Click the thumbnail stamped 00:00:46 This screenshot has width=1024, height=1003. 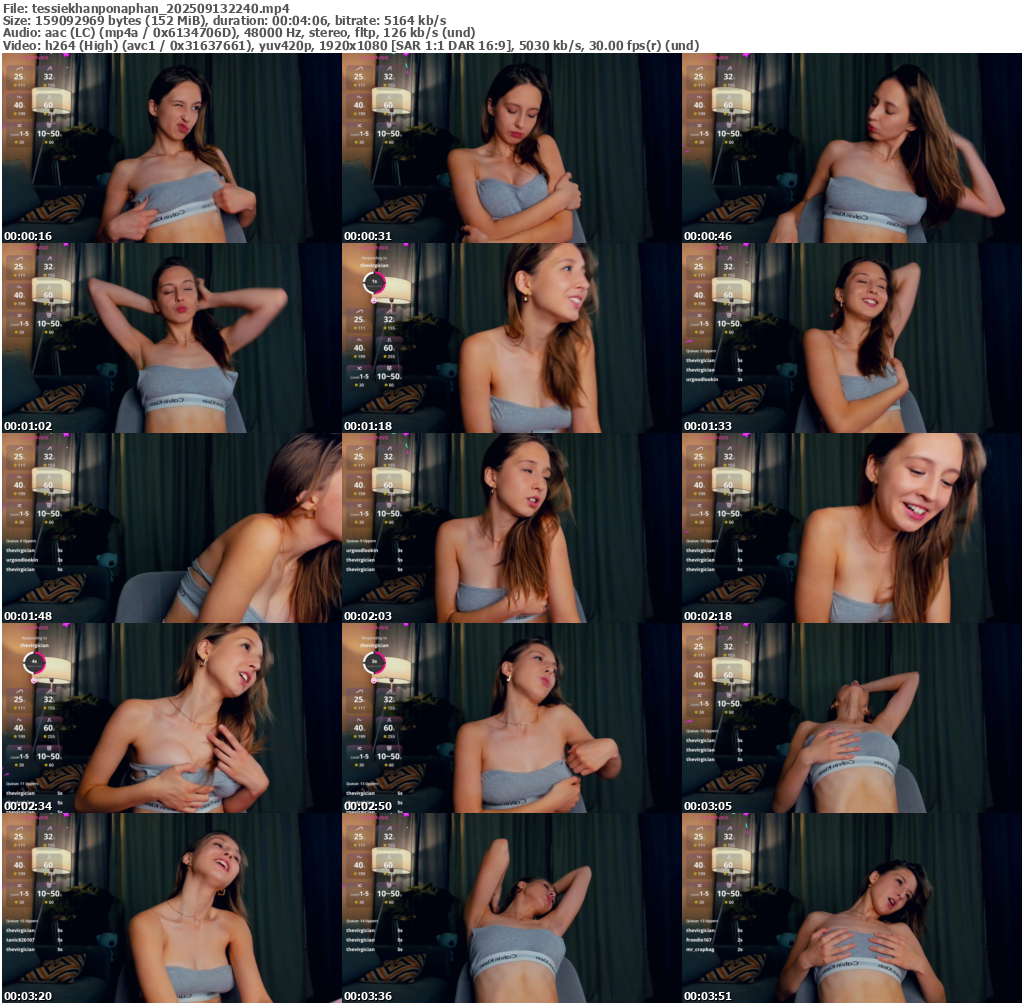click(851, 148)
